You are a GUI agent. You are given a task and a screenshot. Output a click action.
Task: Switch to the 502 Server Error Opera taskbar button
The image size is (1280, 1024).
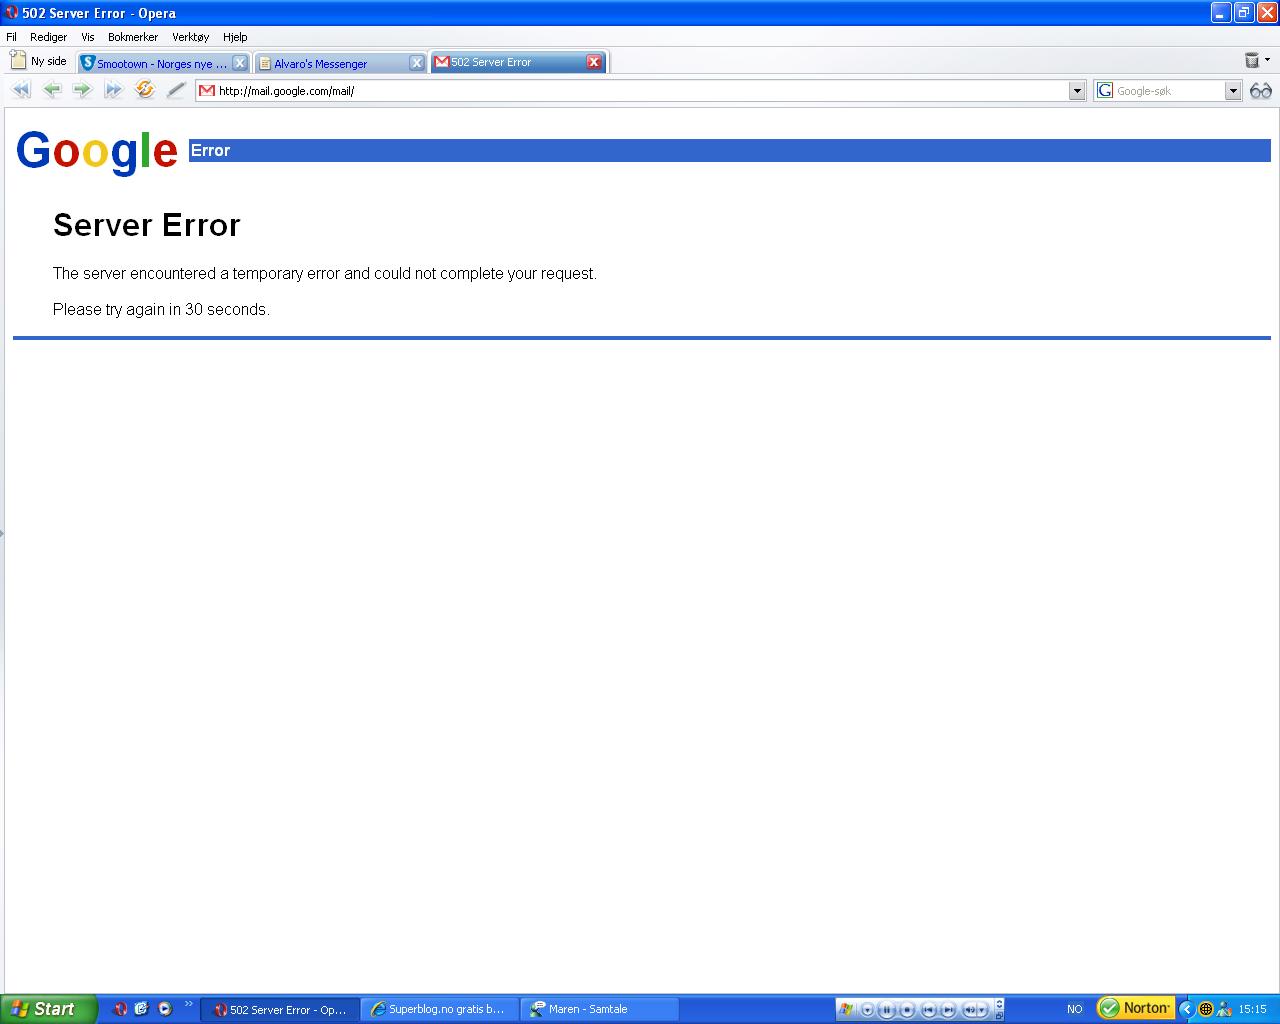pyautogui.click(x=280, y=1009)
